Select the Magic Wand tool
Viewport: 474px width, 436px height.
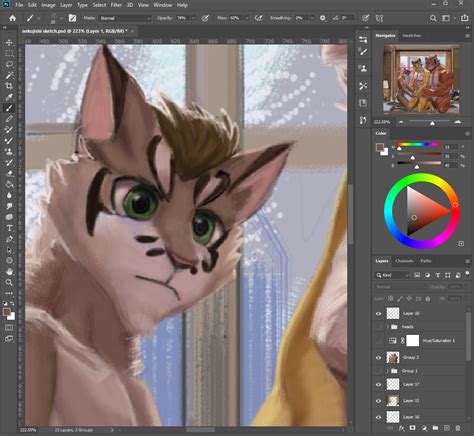(x=9, y=75)
